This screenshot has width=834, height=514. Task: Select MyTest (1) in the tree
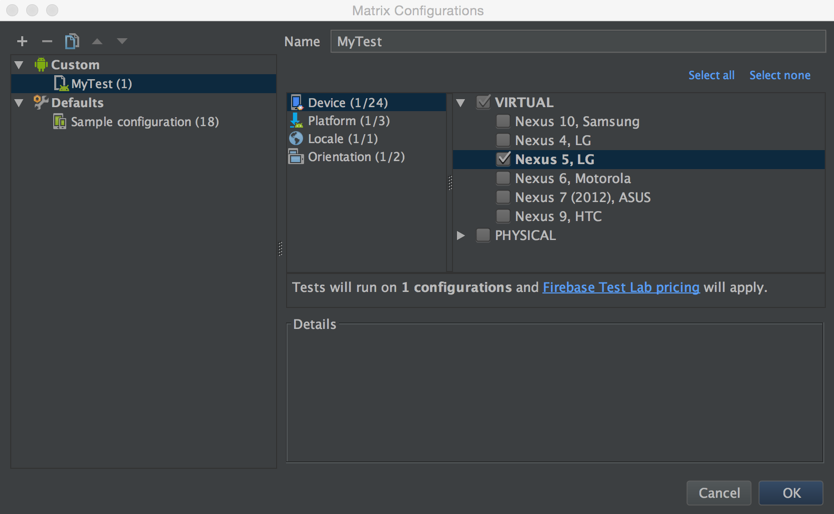pyautogui.click(x=144, y=84)
